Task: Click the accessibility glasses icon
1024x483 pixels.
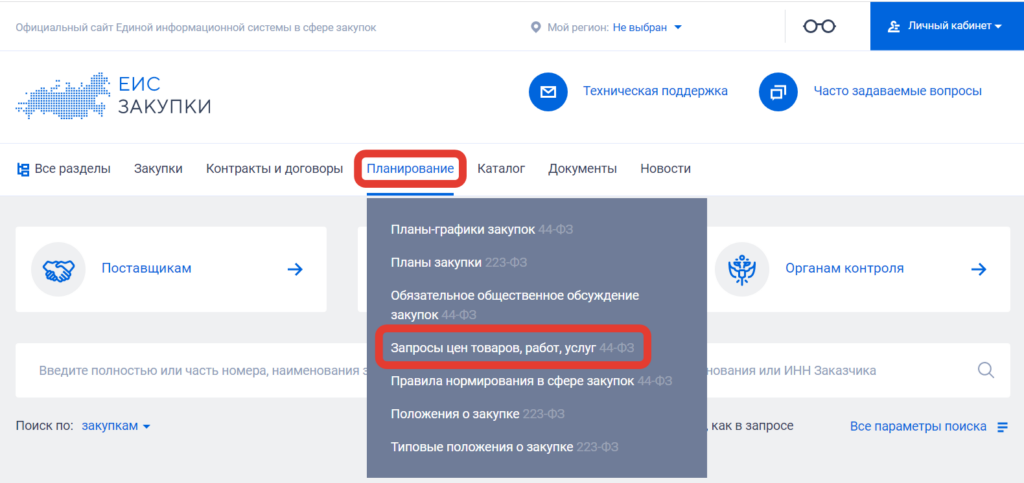Action: click(819, 26)
